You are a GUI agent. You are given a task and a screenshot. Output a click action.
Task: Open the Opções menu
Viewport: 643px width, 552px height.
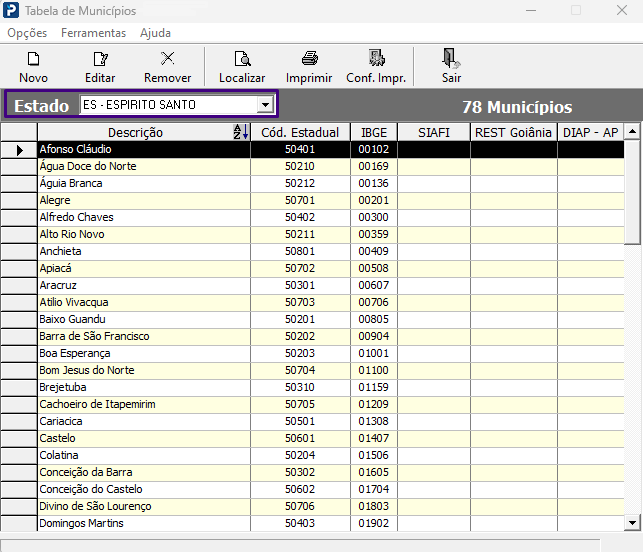pos(27,33)
